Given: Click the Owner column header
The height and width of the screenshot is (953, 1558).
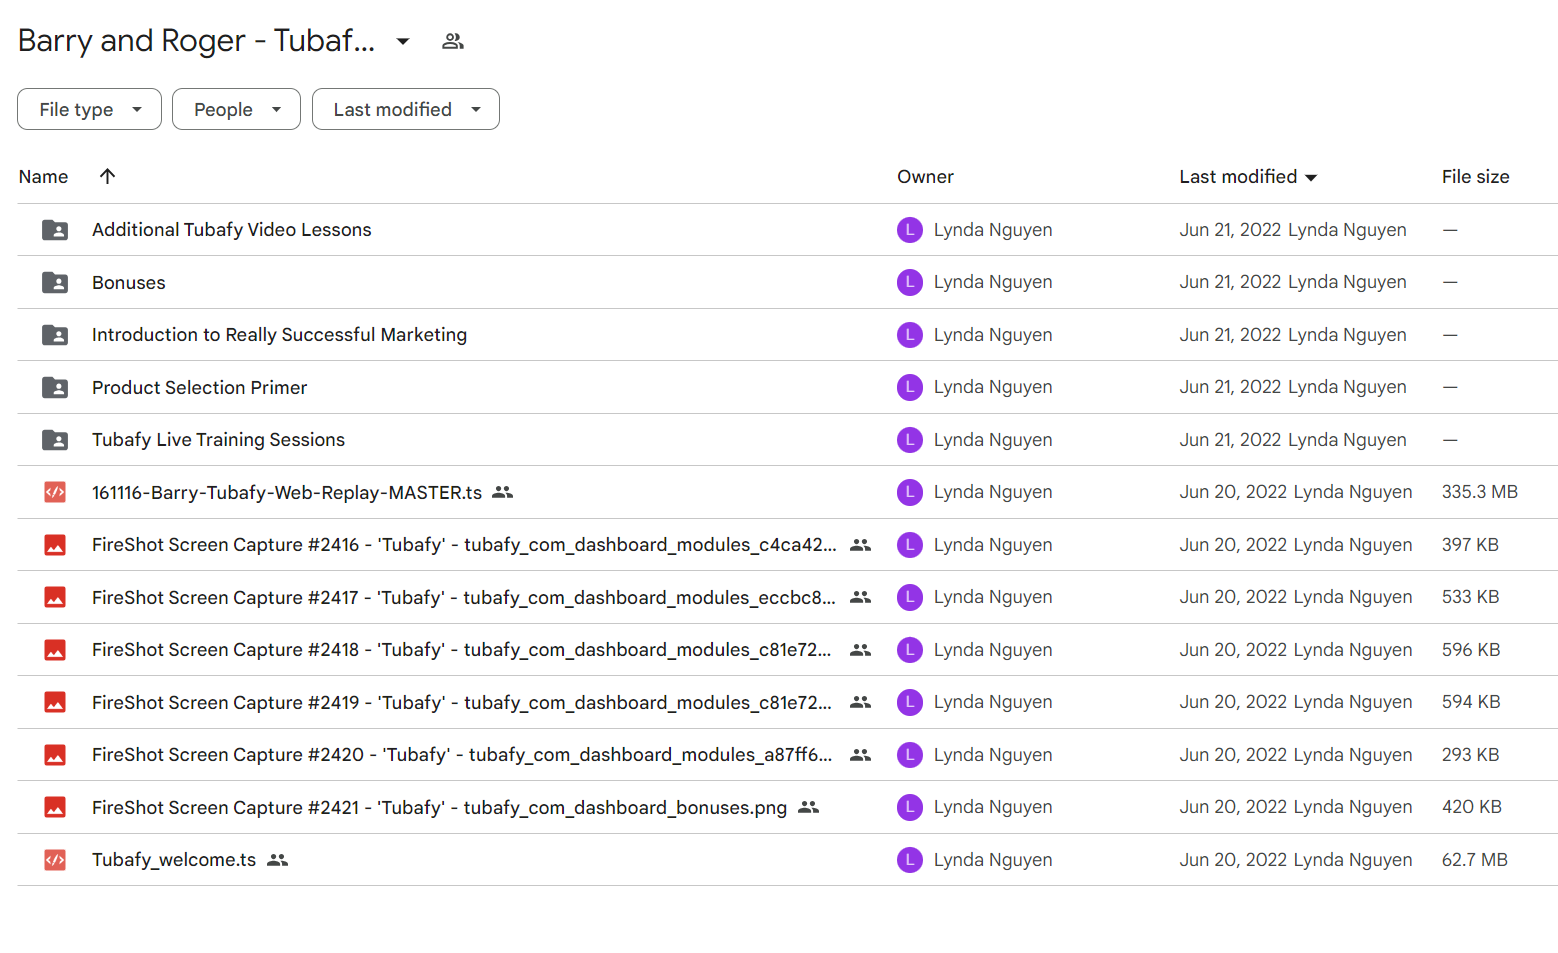Looking at the screenshot, I should point(925,176).
